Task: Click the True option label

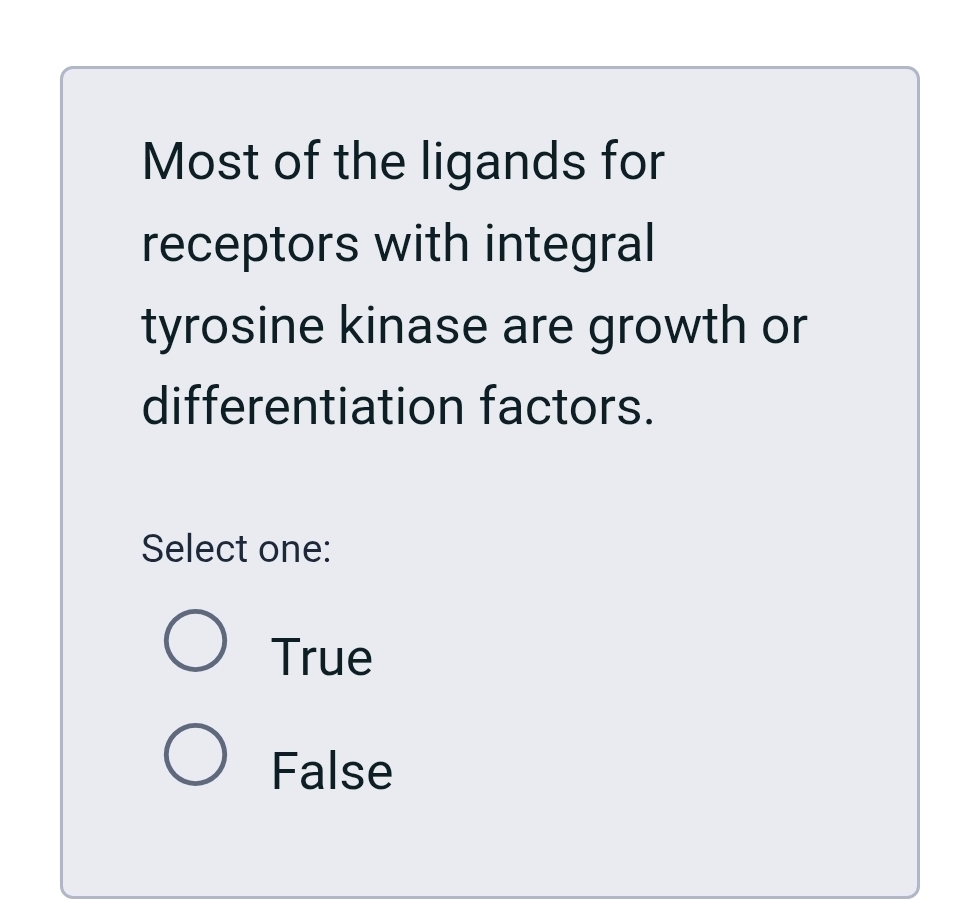Action: 320,655
